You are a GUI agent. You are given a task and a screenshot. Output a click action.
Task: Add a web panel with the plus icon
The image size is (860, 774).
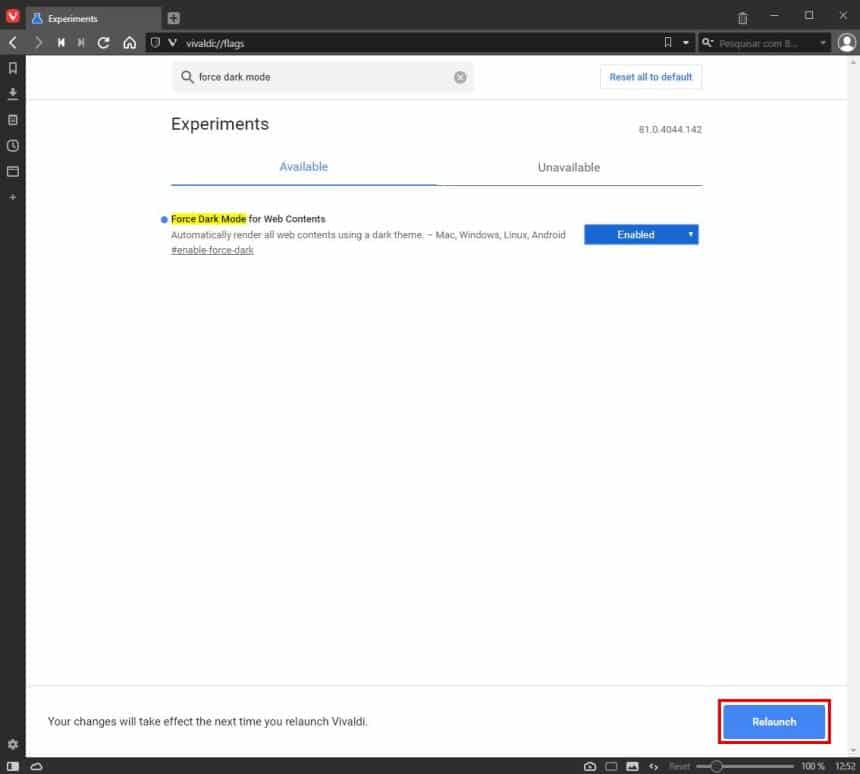(x=13, y=197)
